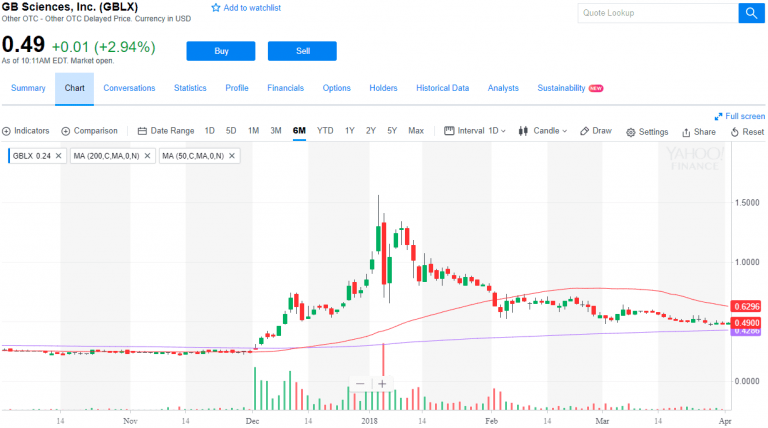
Task: Open the Profile tab
Action: tap(237, 88)
